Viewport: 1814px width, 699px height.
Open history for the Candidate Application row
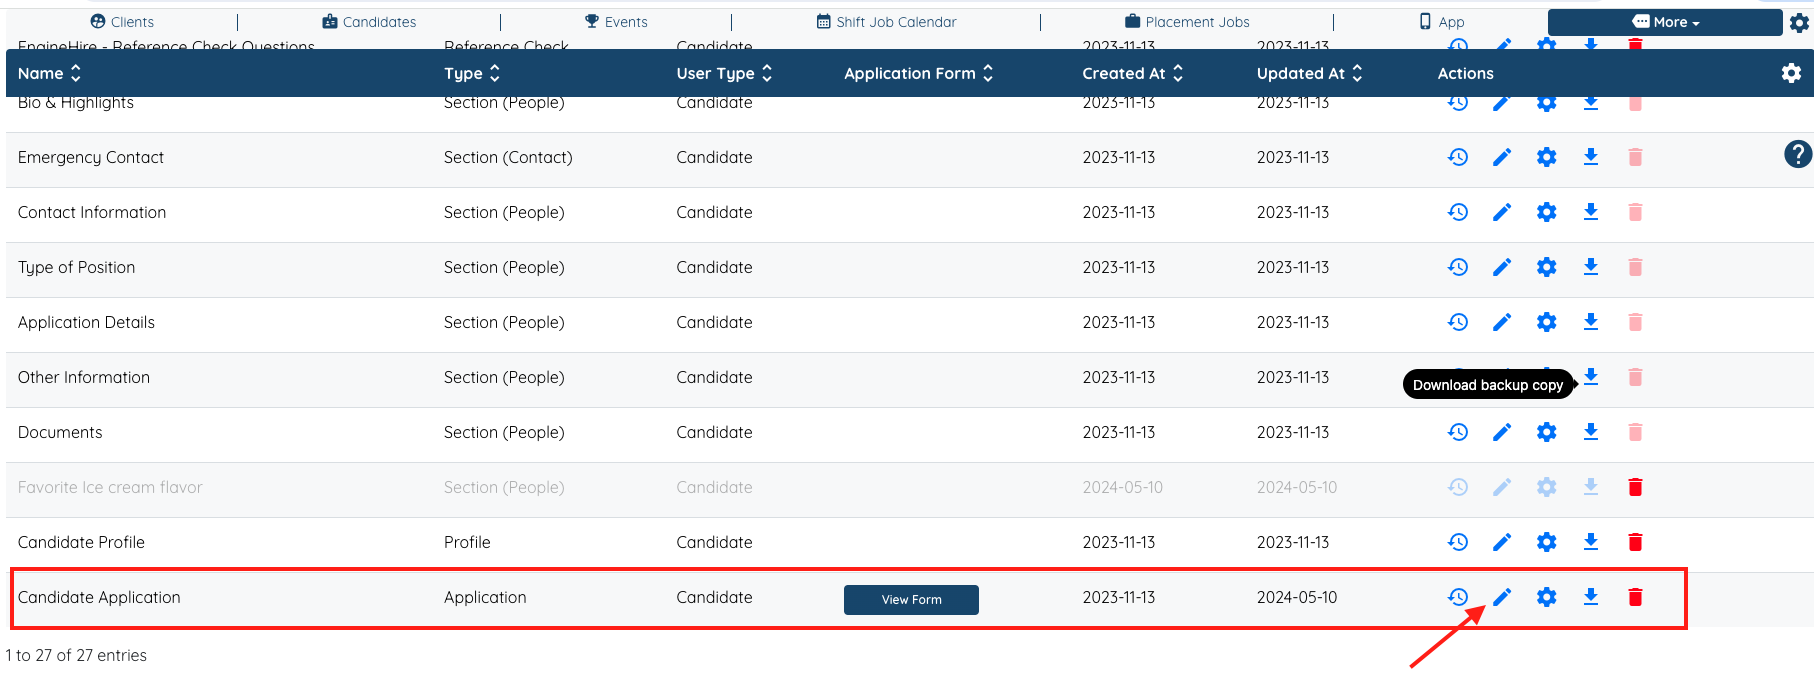tap(1458, 597)
